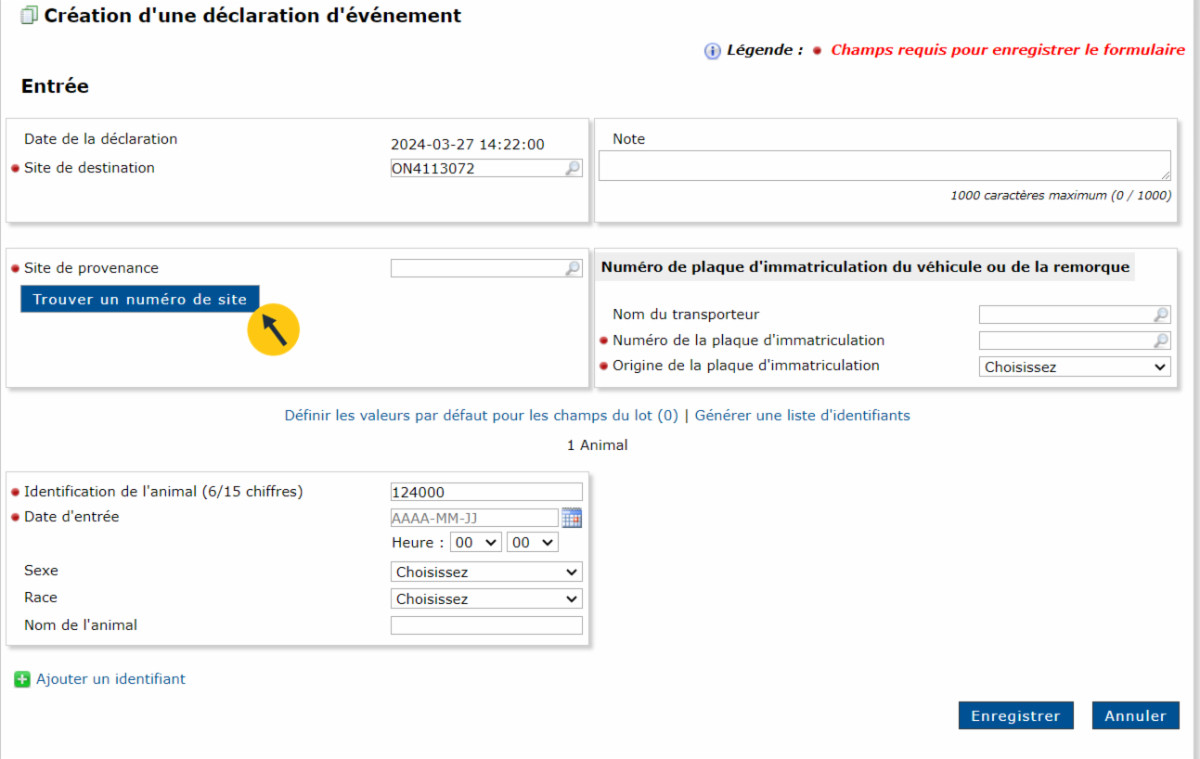Click the Enregistrer button
This screenshot has height=759, width=1200.
click(1015, 716)
